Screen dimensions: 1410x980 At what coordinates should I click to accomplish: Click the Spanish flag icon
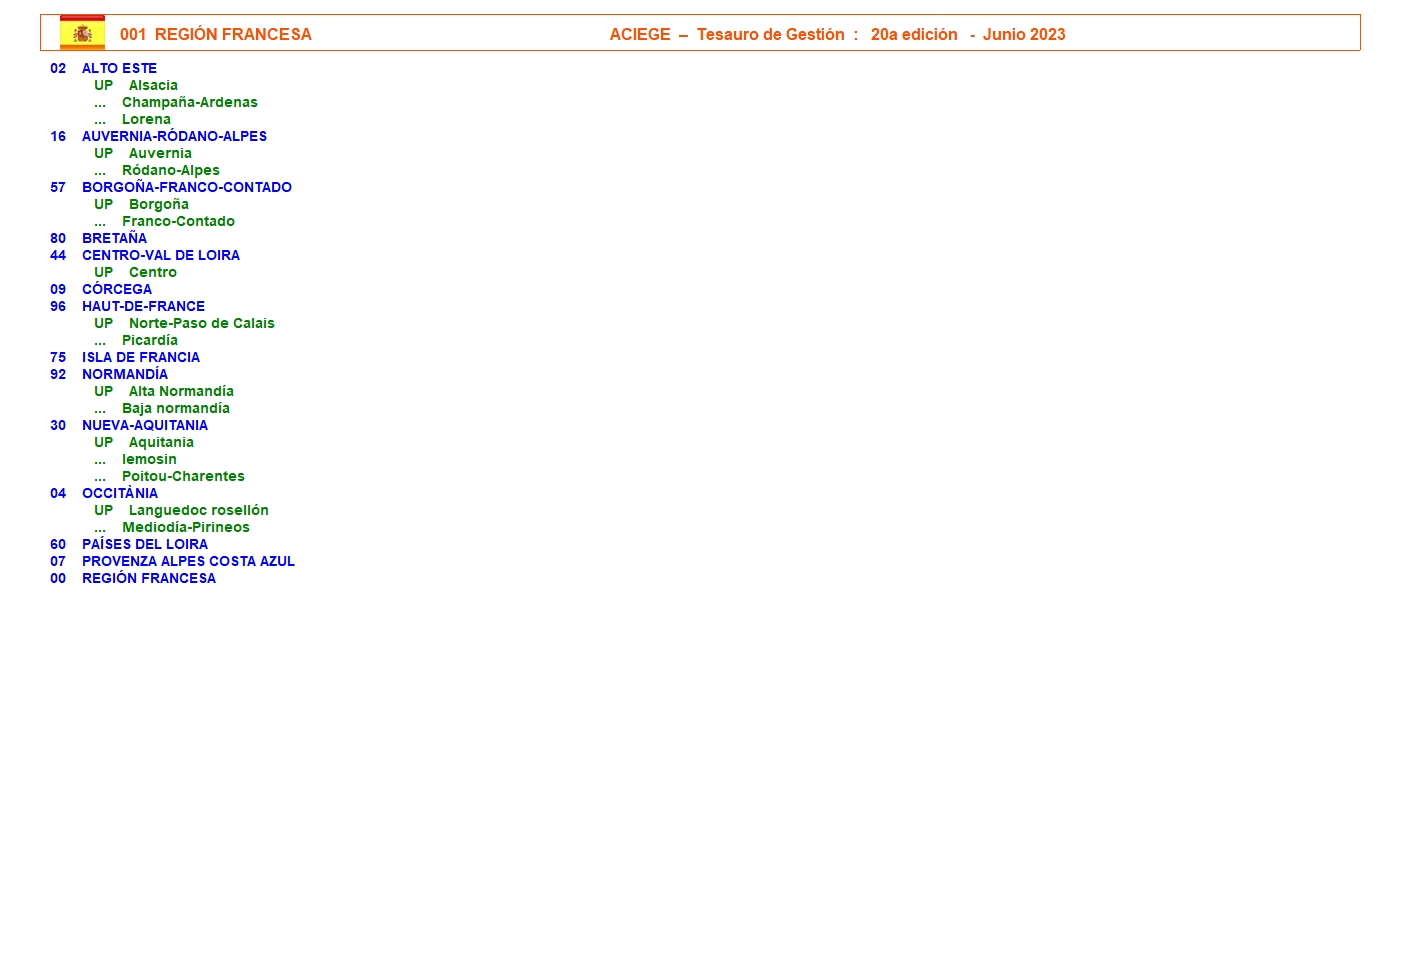coord(82,33)
